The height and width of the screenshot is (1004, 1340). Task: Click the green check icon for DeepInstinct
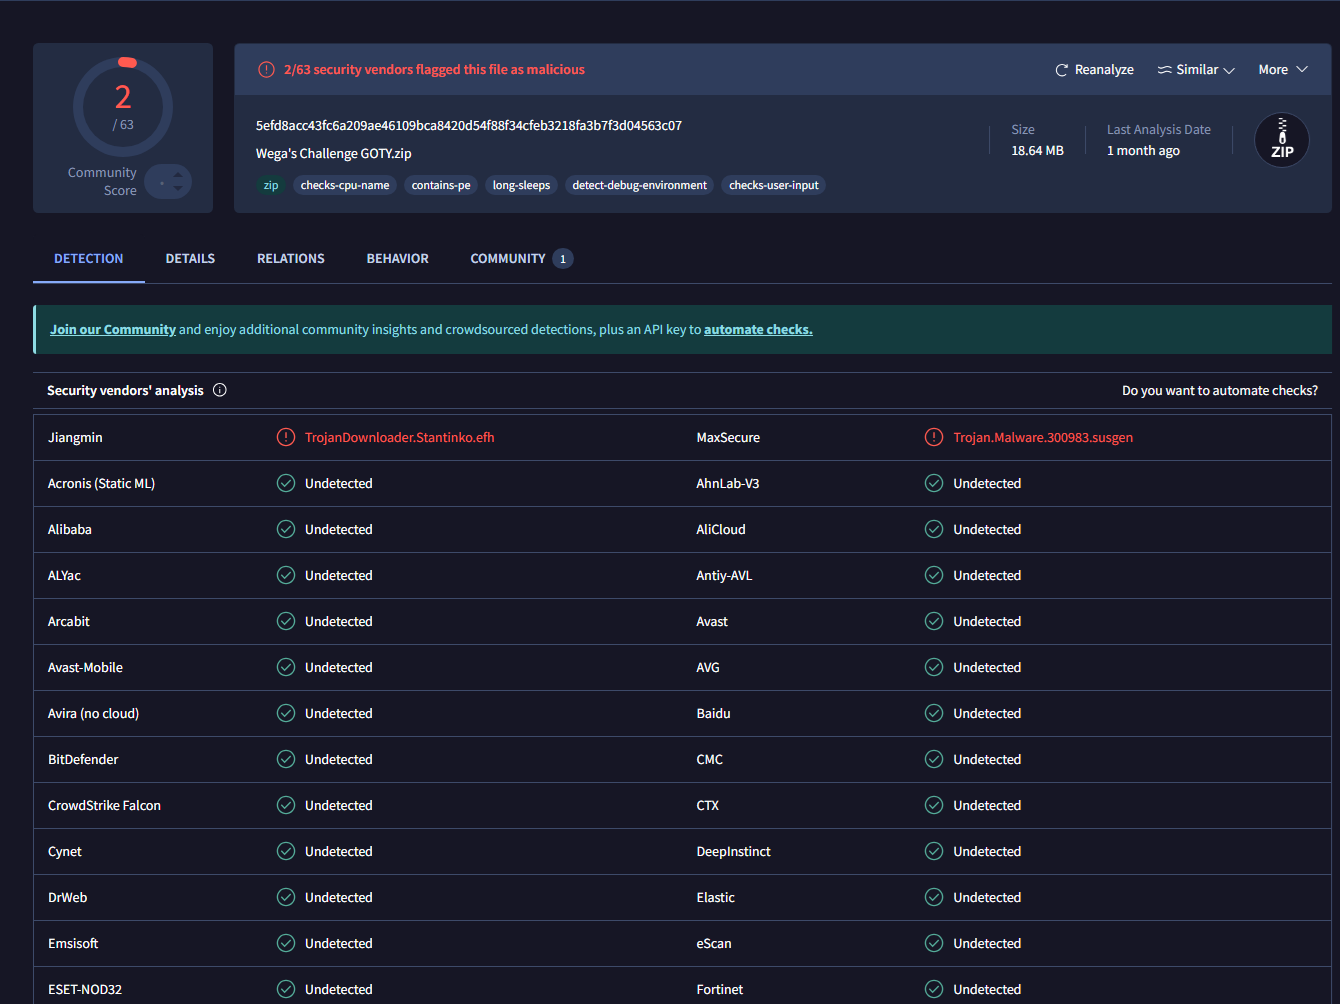pyautogui.click(x=934, y=851)
